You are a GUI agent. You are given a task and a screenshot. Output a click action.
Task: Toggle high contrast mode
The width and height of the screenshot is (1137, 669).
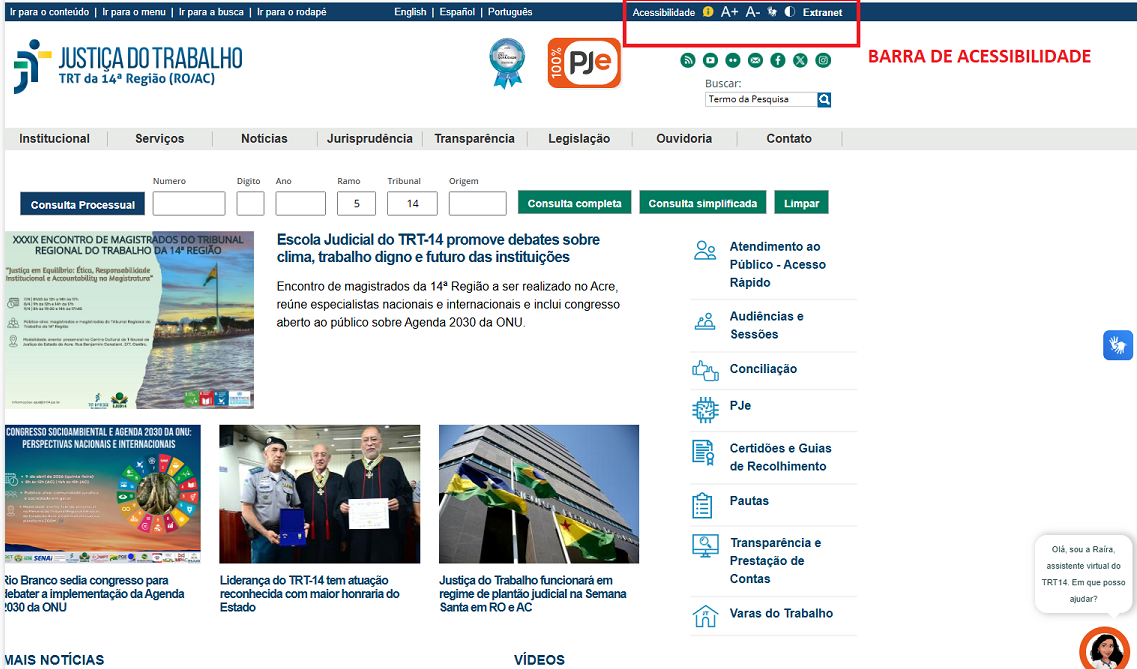[789, 12]
